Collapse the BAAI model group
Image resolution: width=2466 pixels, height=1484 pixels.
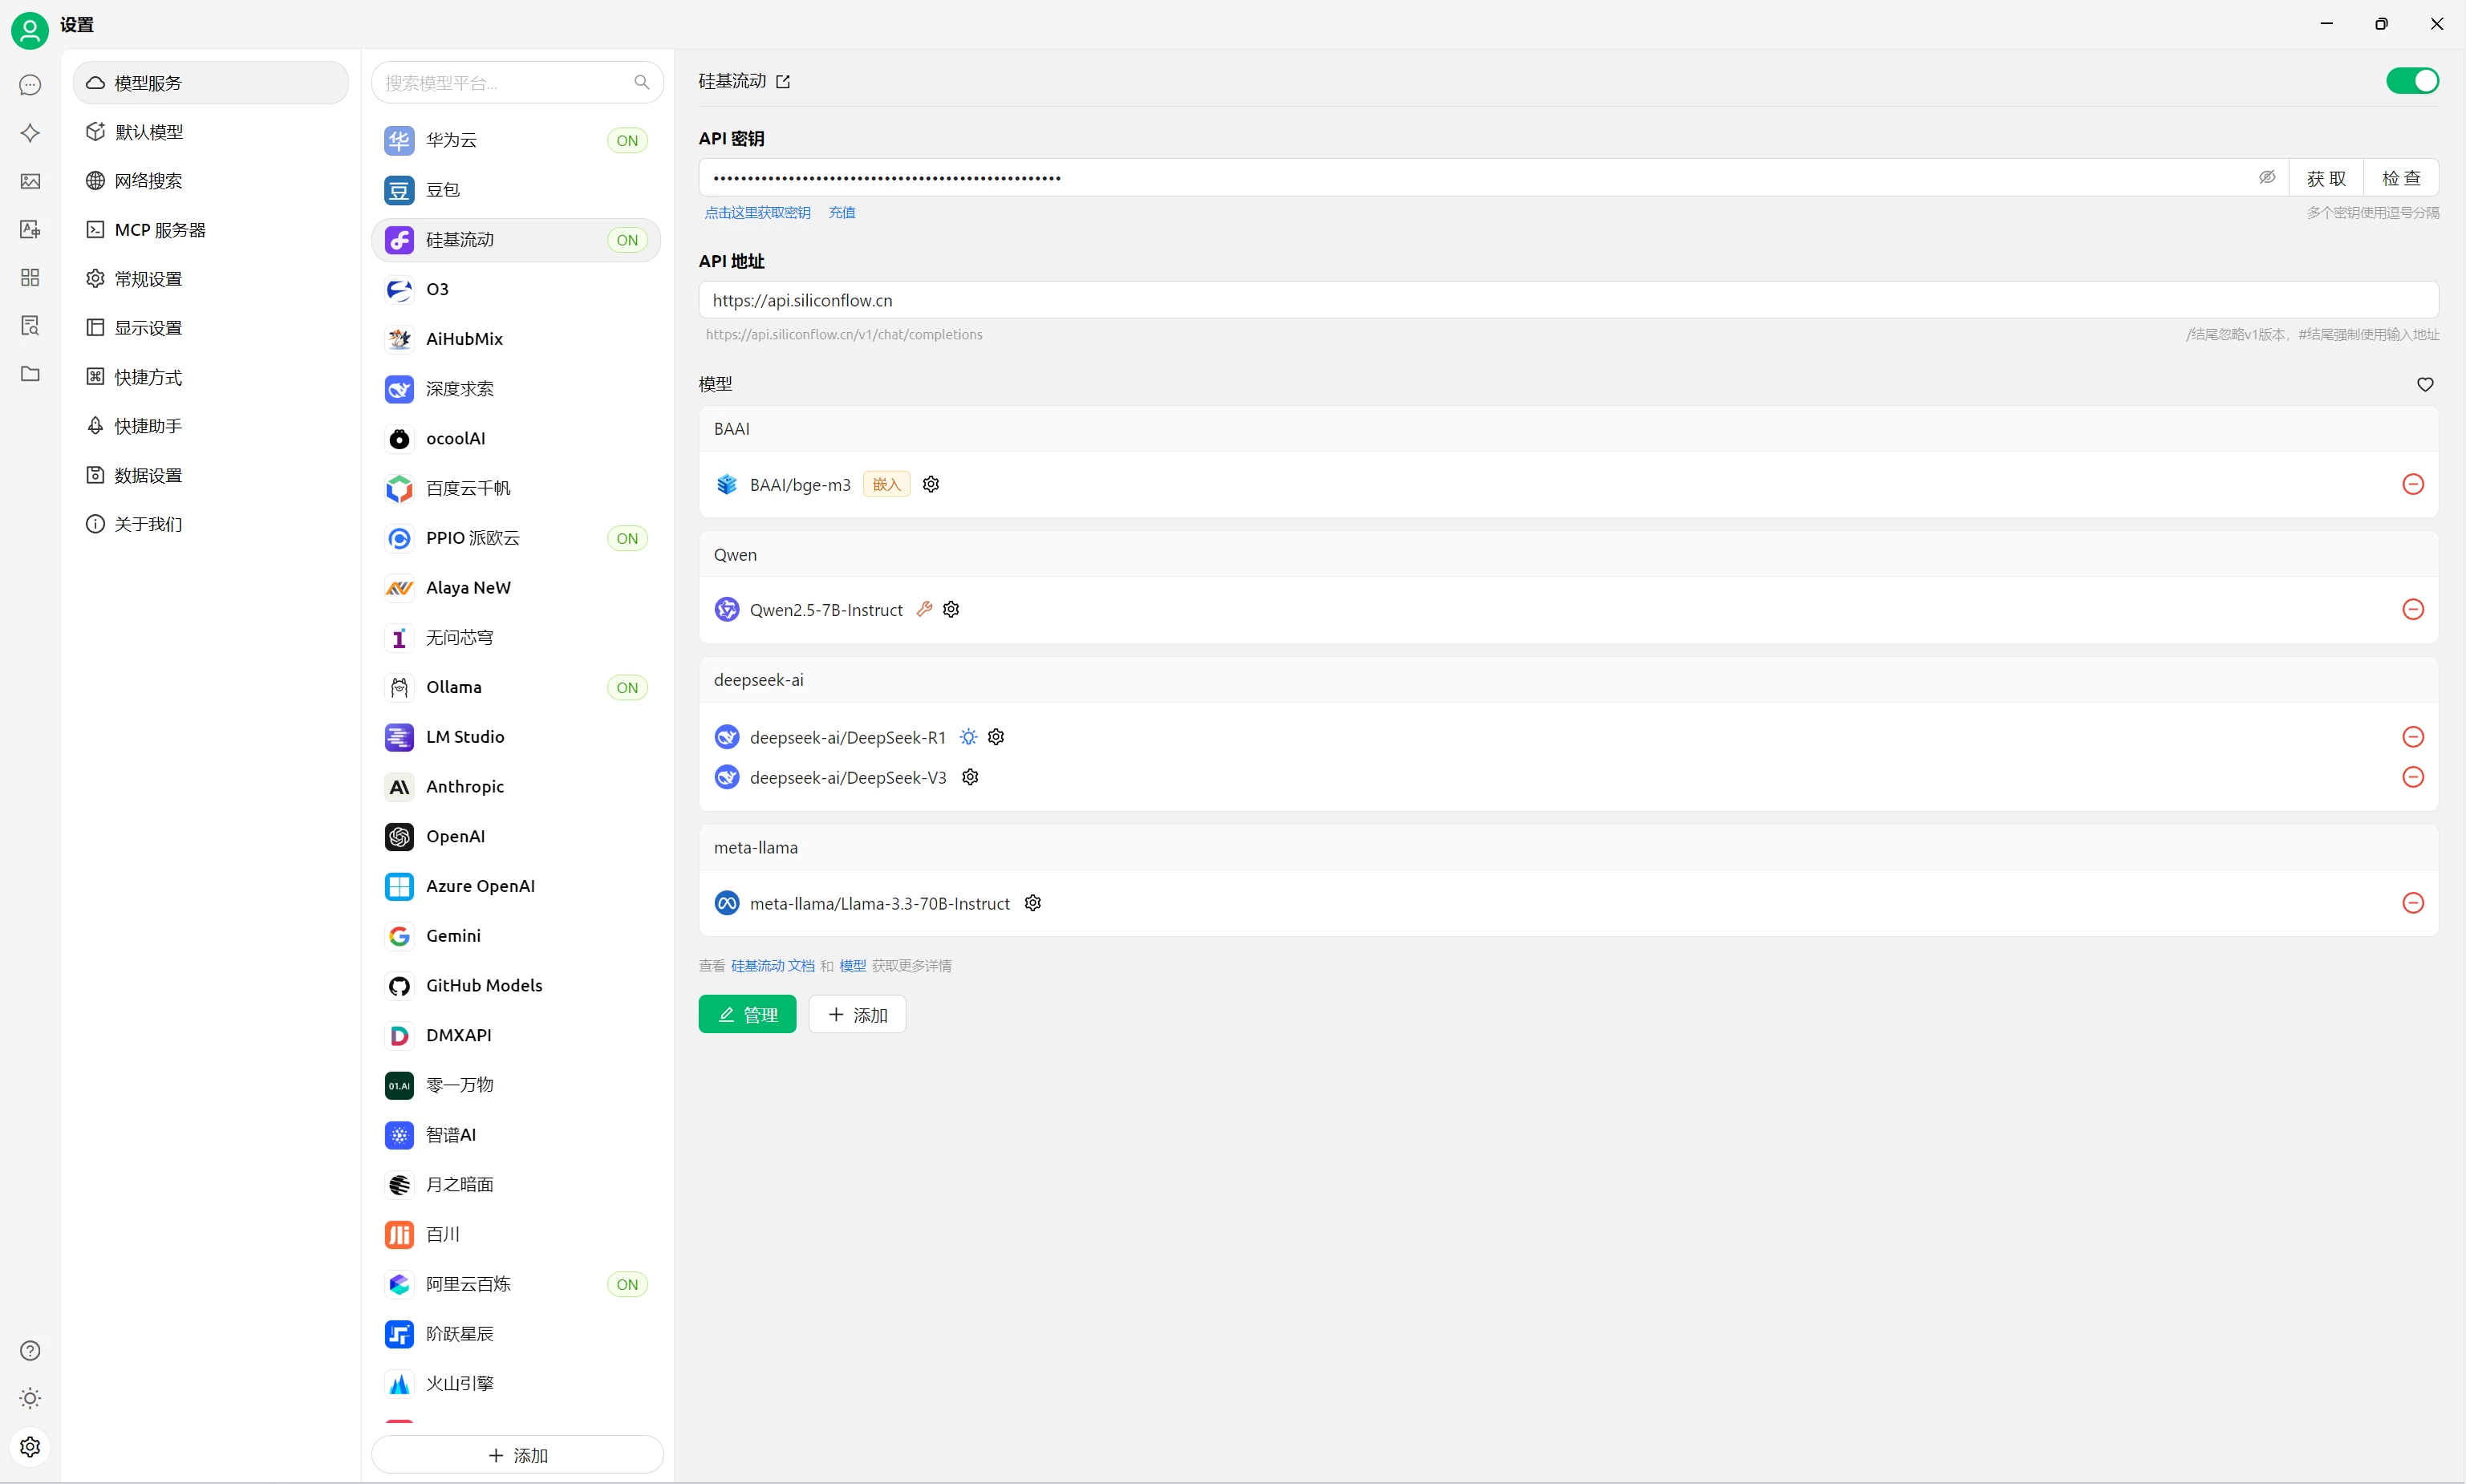pos(1568,429)
